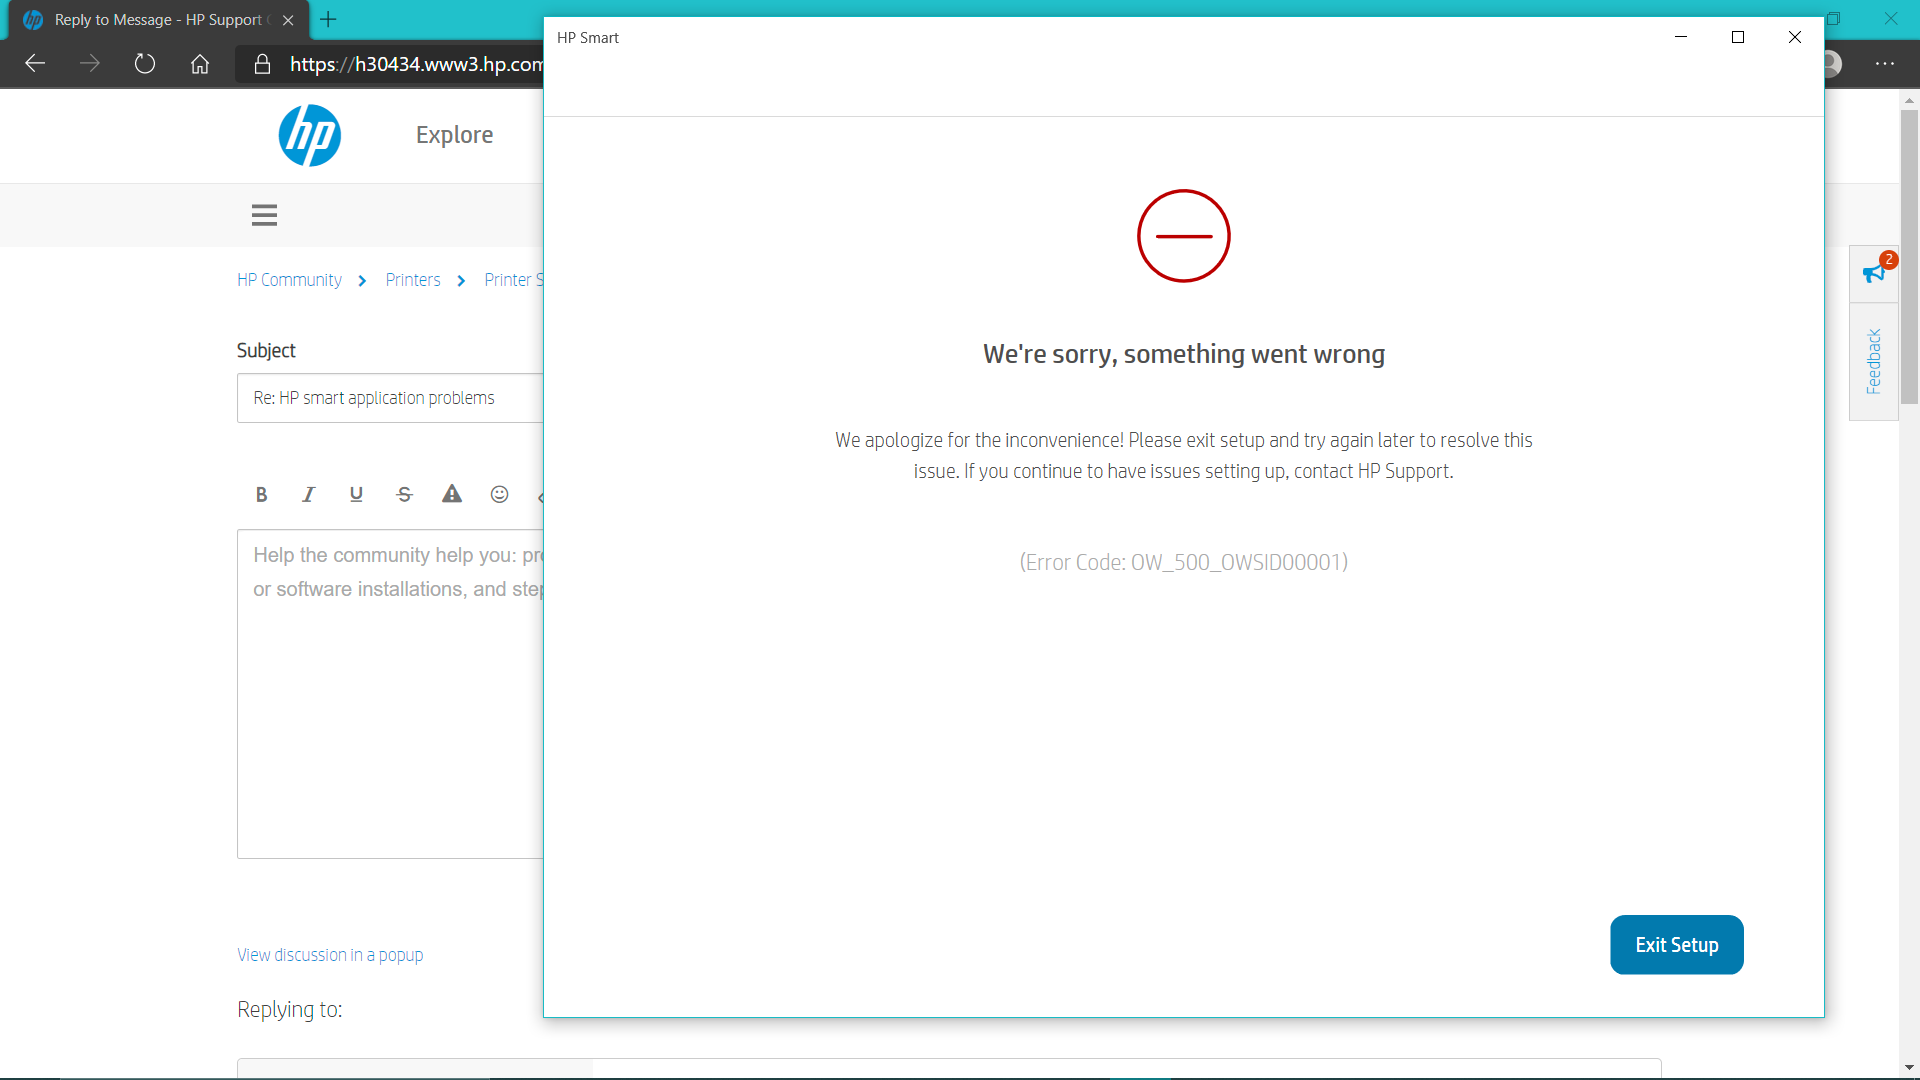Open the hamburger menu icon
The height and width of the screenshot is (1080, 1920).
coord(264,215)
